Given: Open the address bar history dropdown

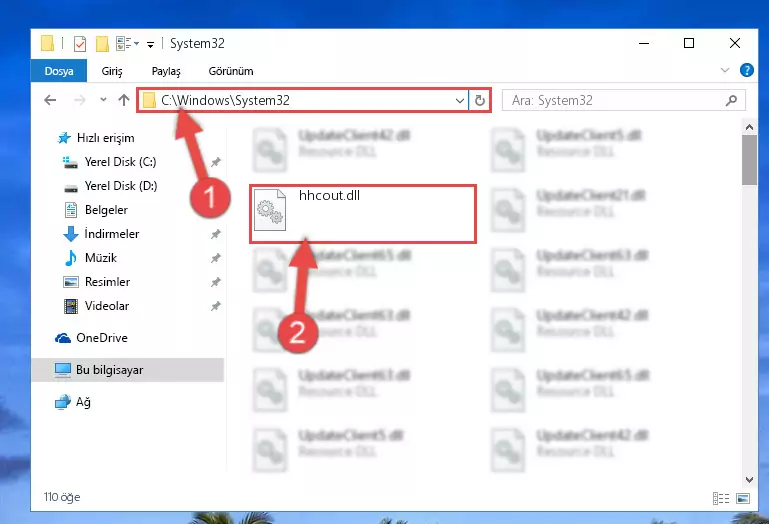Looking at the screenshot, I should click(460, 101).
